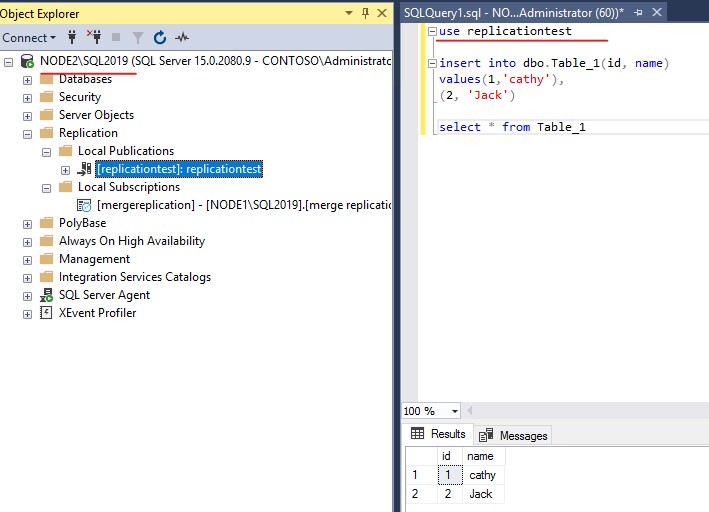Image resolution: width=709 pixels, height=512 pixels.
Task: Switch to the SQLQuery1.sql tab
Action: (513, 13)
